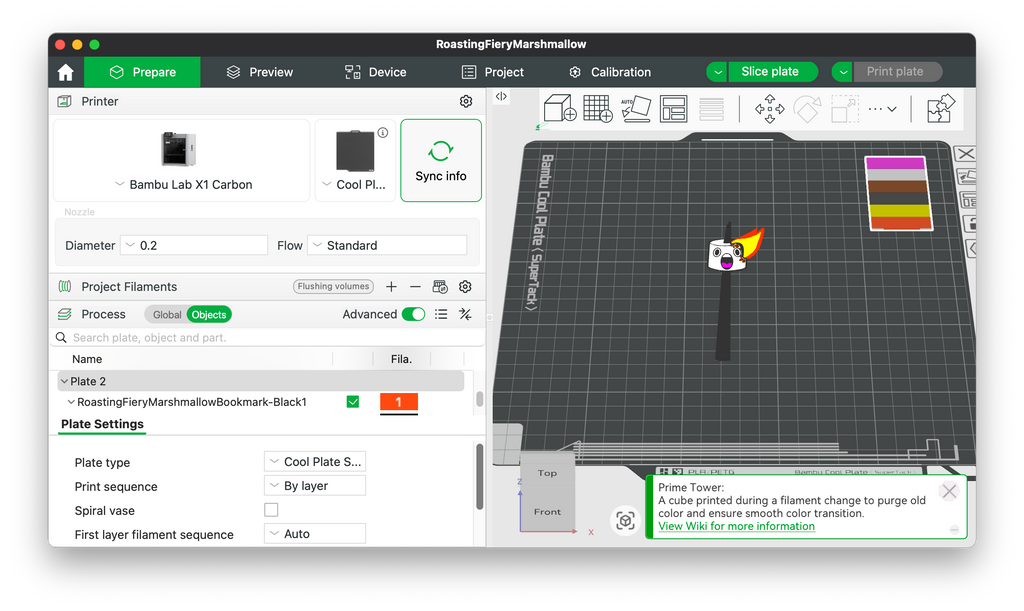Uncheck the RoastingFieryMarshmallowBookmark-Black1 printable checkbox
The width and height of the screenshot is (1024, 611).
click(353, 401)
